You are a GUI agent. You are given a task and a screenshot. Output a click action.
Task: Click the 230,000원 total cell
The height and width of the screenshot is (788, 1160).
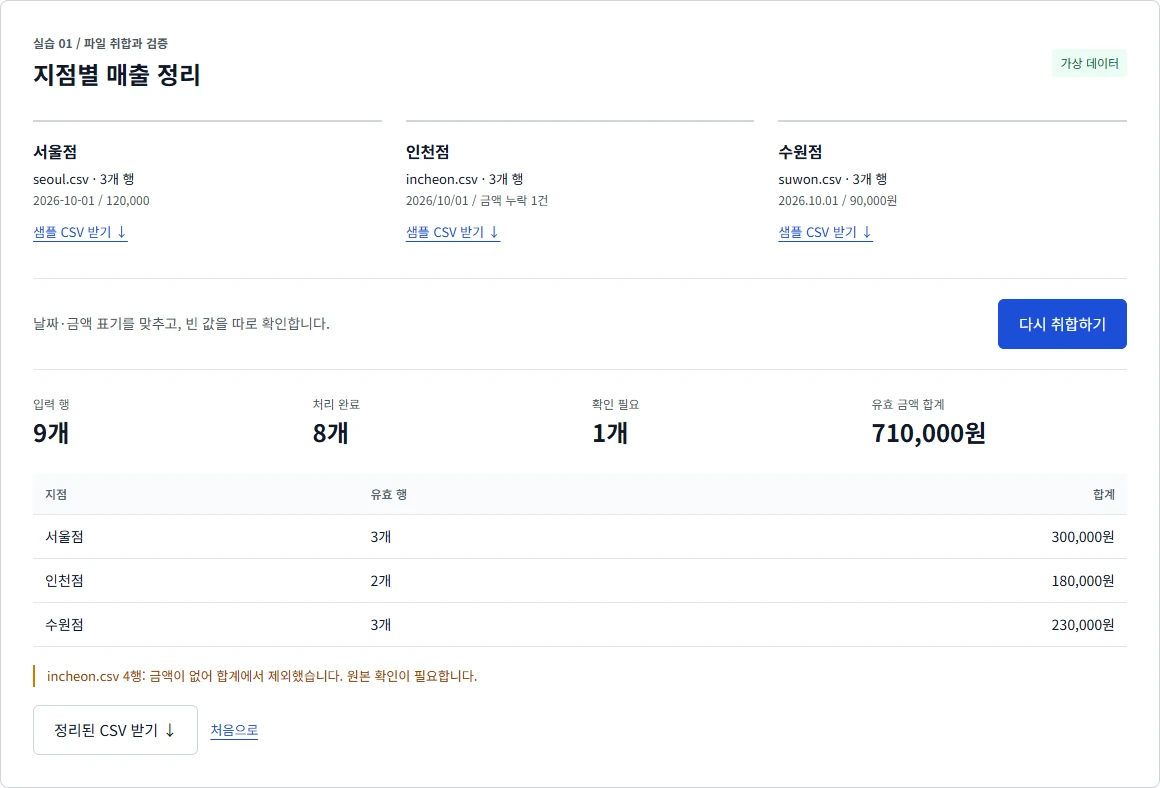[1082, 624]
